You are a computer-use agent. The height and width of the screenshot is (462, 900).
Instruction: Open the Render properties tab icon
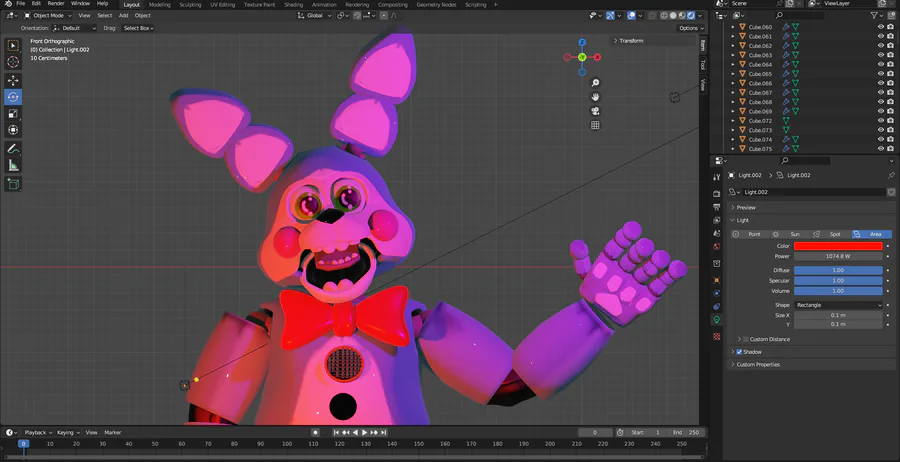point(716,194)
